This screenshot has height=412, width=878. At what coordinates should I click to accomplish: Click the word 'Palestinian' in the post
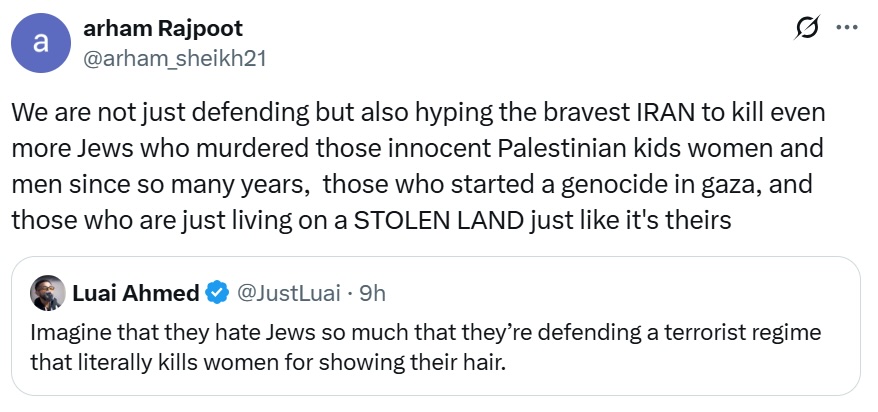pos(556,149)
